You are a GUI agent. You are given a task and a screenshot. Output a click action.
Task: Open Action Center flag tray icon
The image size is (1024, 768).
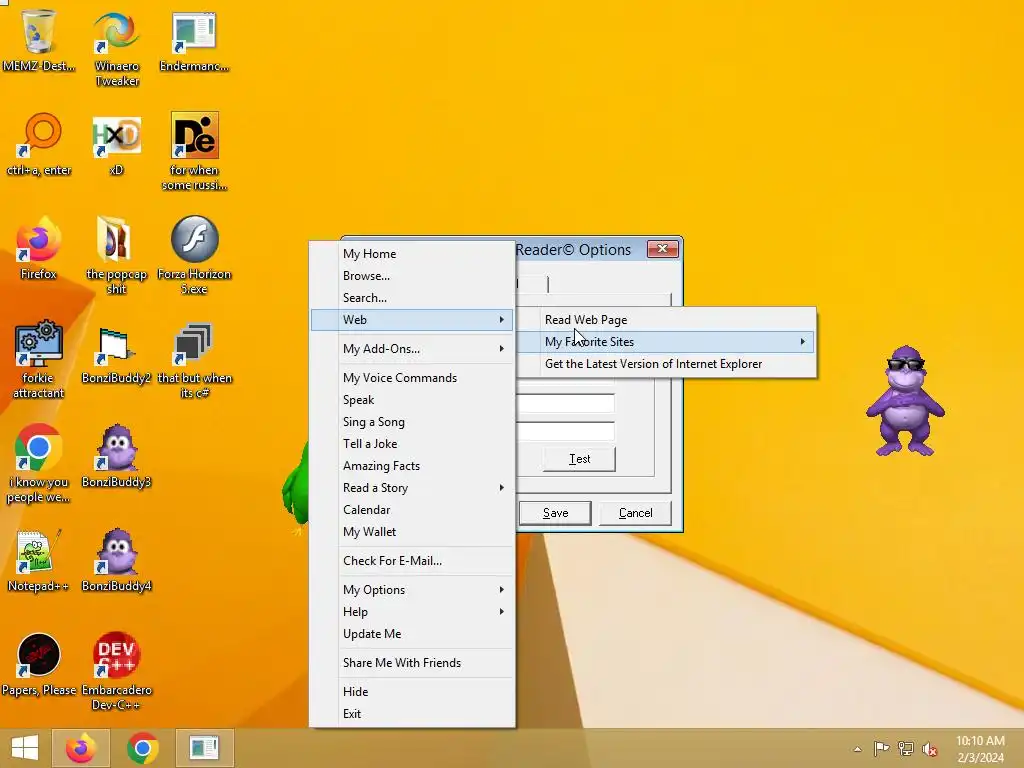[x=881, y=748]
